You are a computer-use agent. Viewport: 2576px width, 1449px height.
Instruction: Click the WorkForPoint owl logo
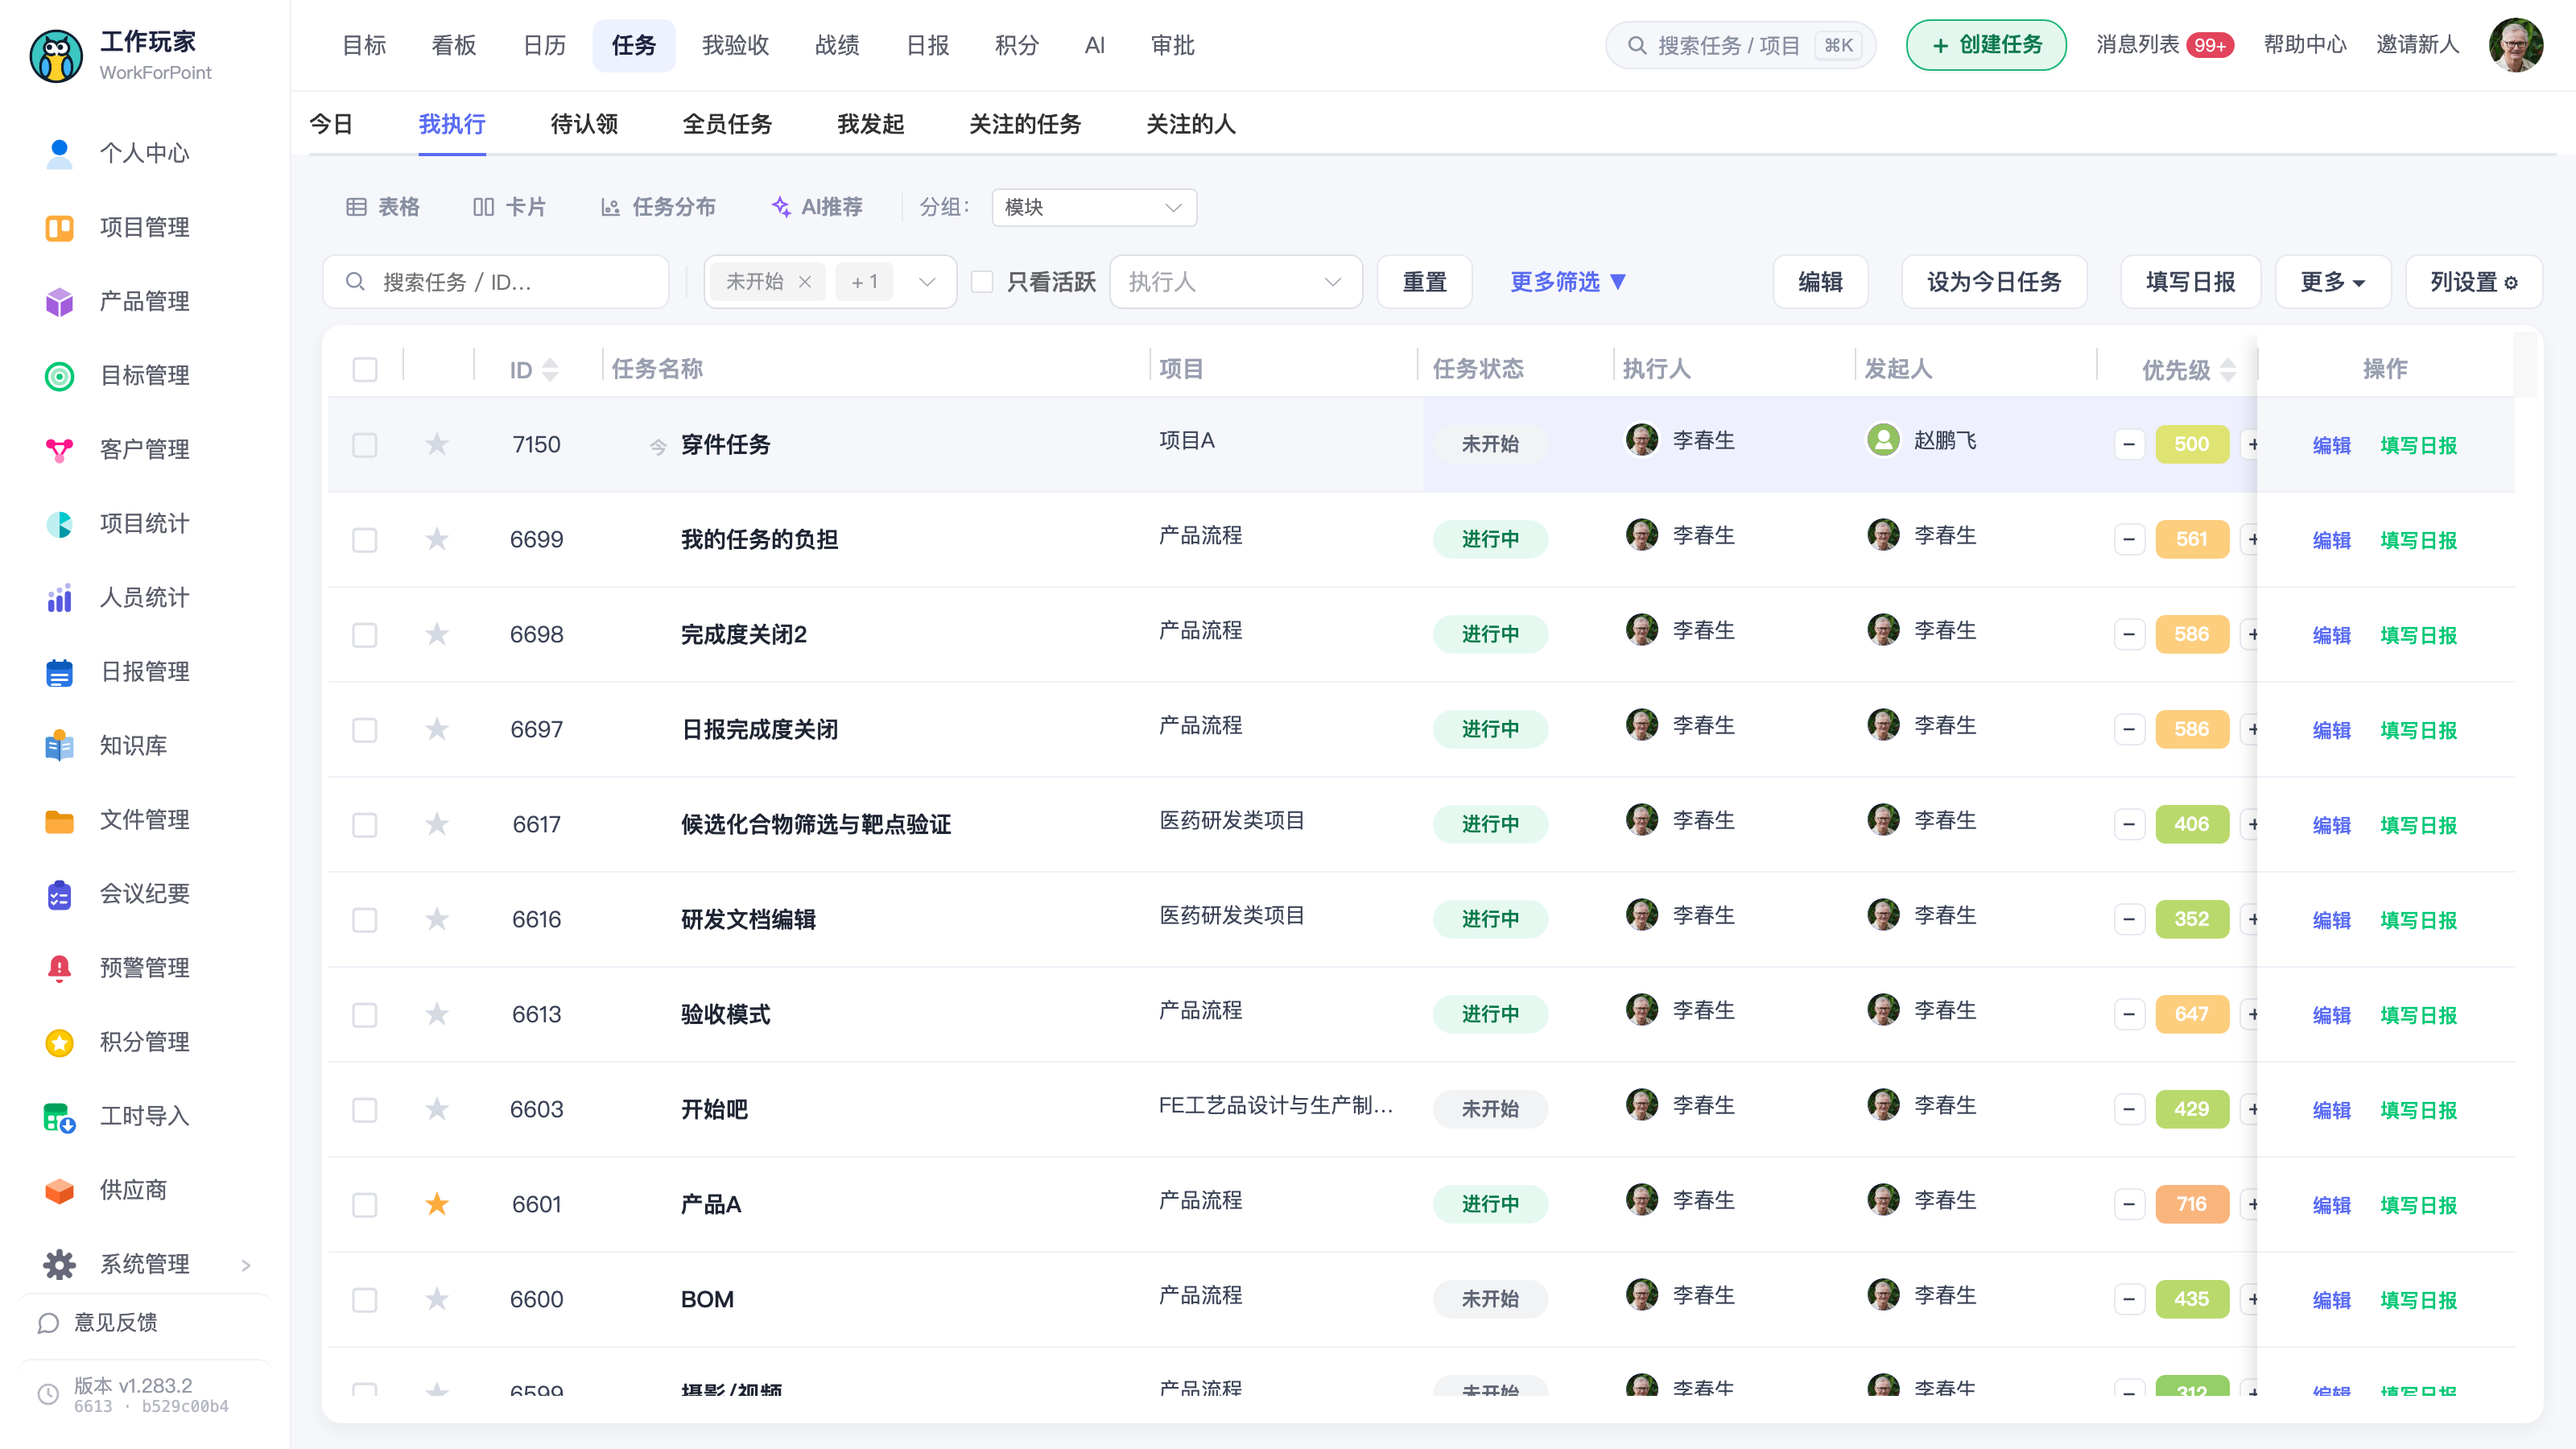(x=56, y=56)
